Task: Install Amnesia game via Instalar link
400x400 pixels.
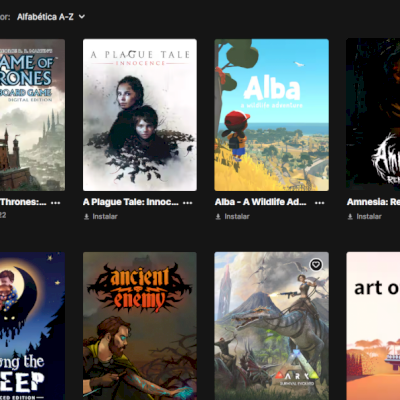Action: [364, 217]
